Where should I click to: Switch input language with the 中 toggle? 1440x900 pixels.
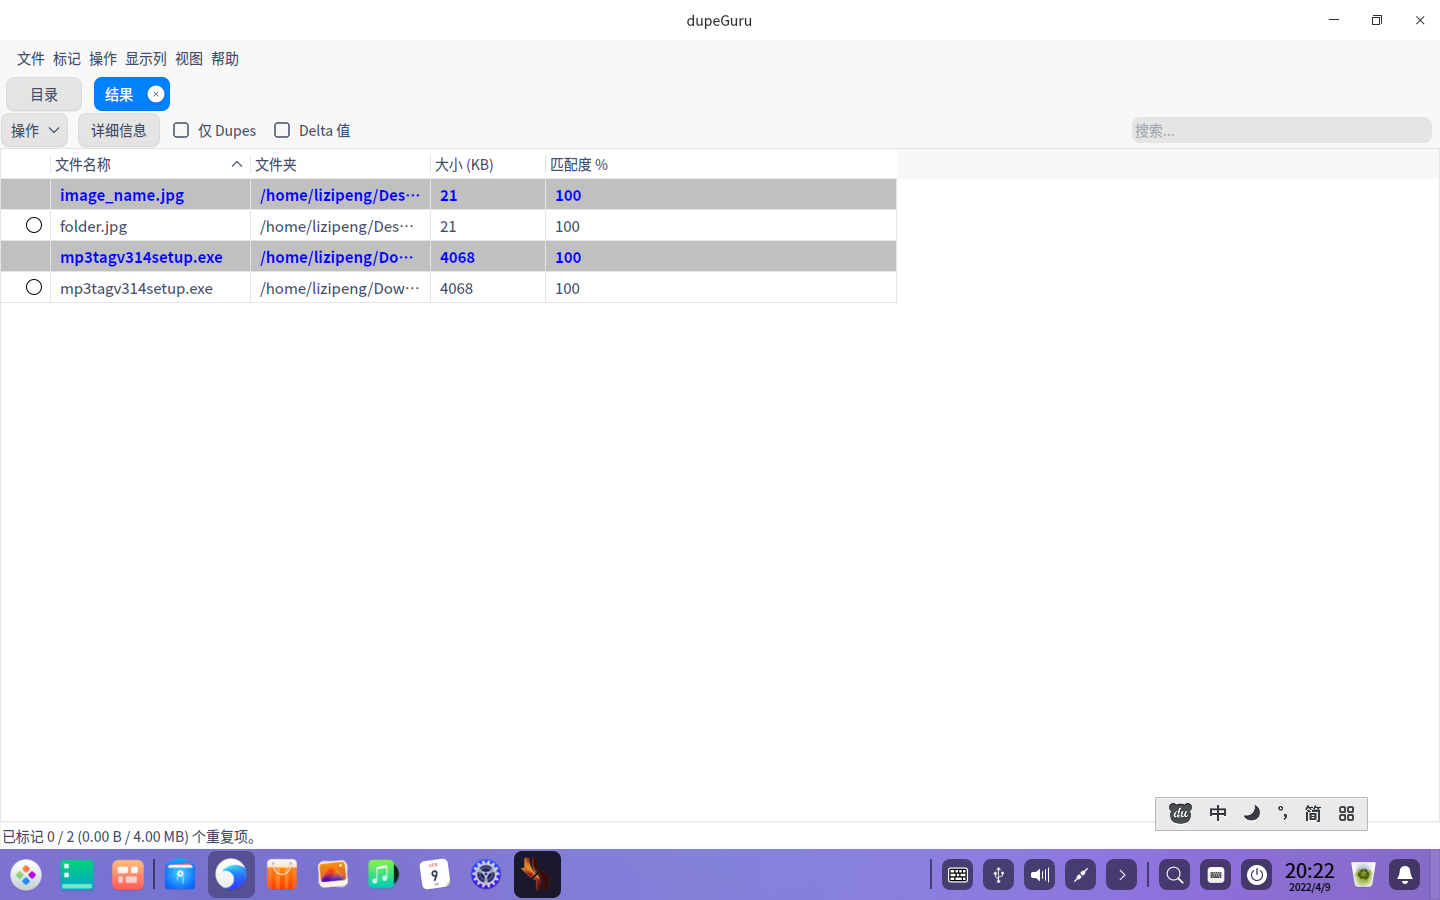coord(1218,813)
